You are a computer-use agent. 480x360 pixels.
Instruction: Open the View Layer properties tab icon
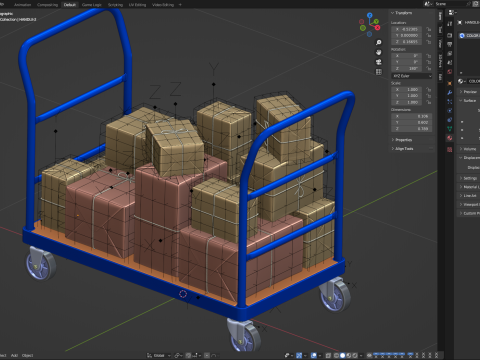(x=450, y=53)
